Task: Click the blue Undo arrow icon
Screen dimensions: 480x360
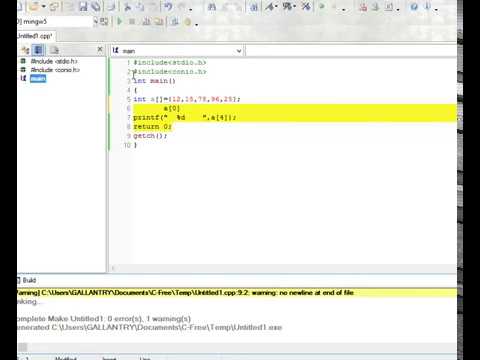Action: (169, 6)
